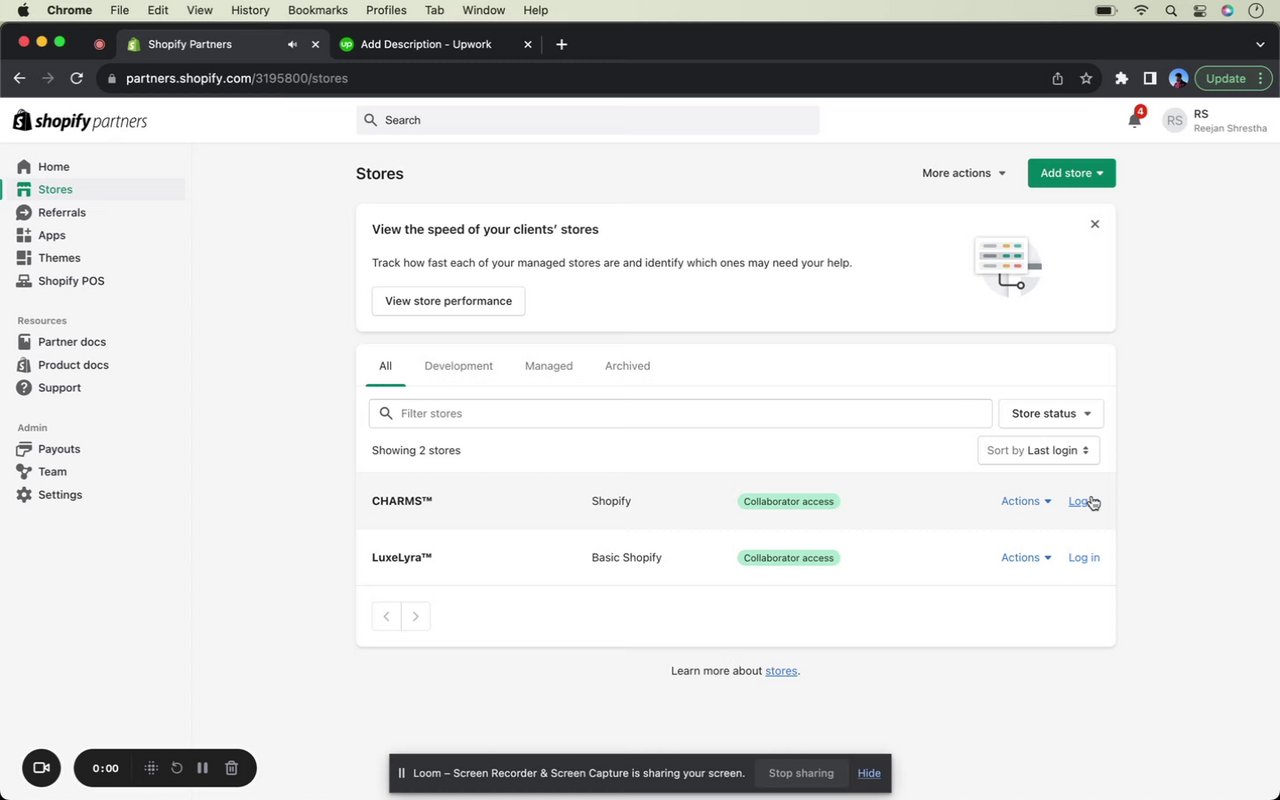Click the Home sidebar icon
The height and width of the screenshot is (800, 1280).
24,167
